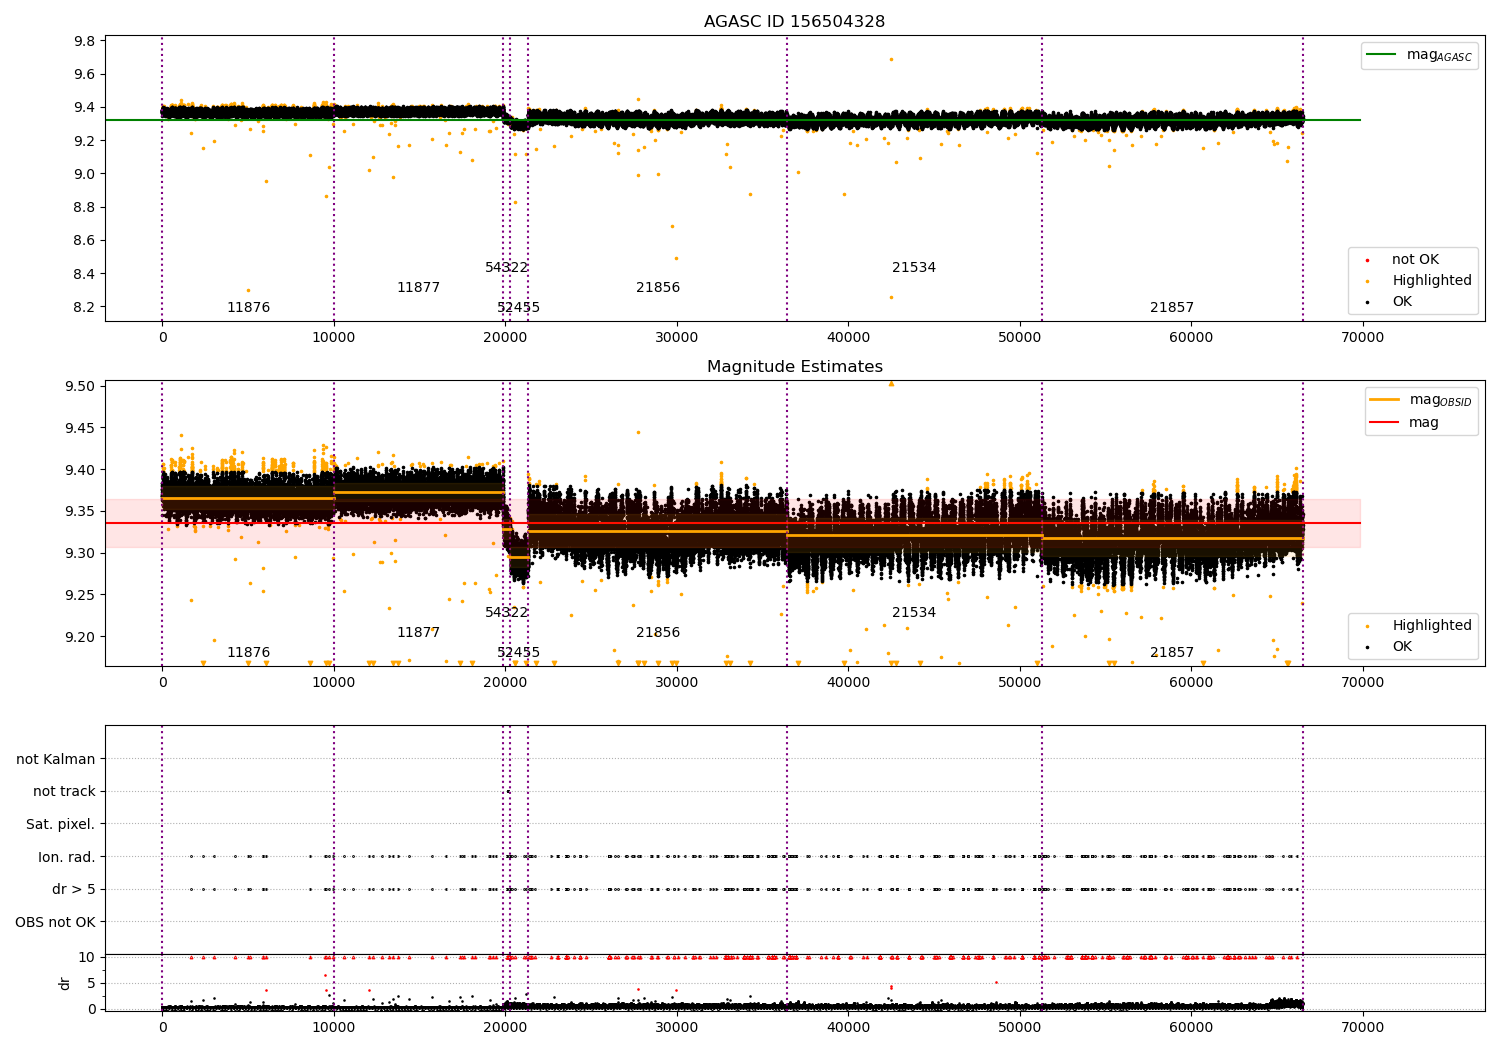Click the 'Magnitude Estimates' plot title
Screen dimensions: 1500x1050
click(794, 367)
